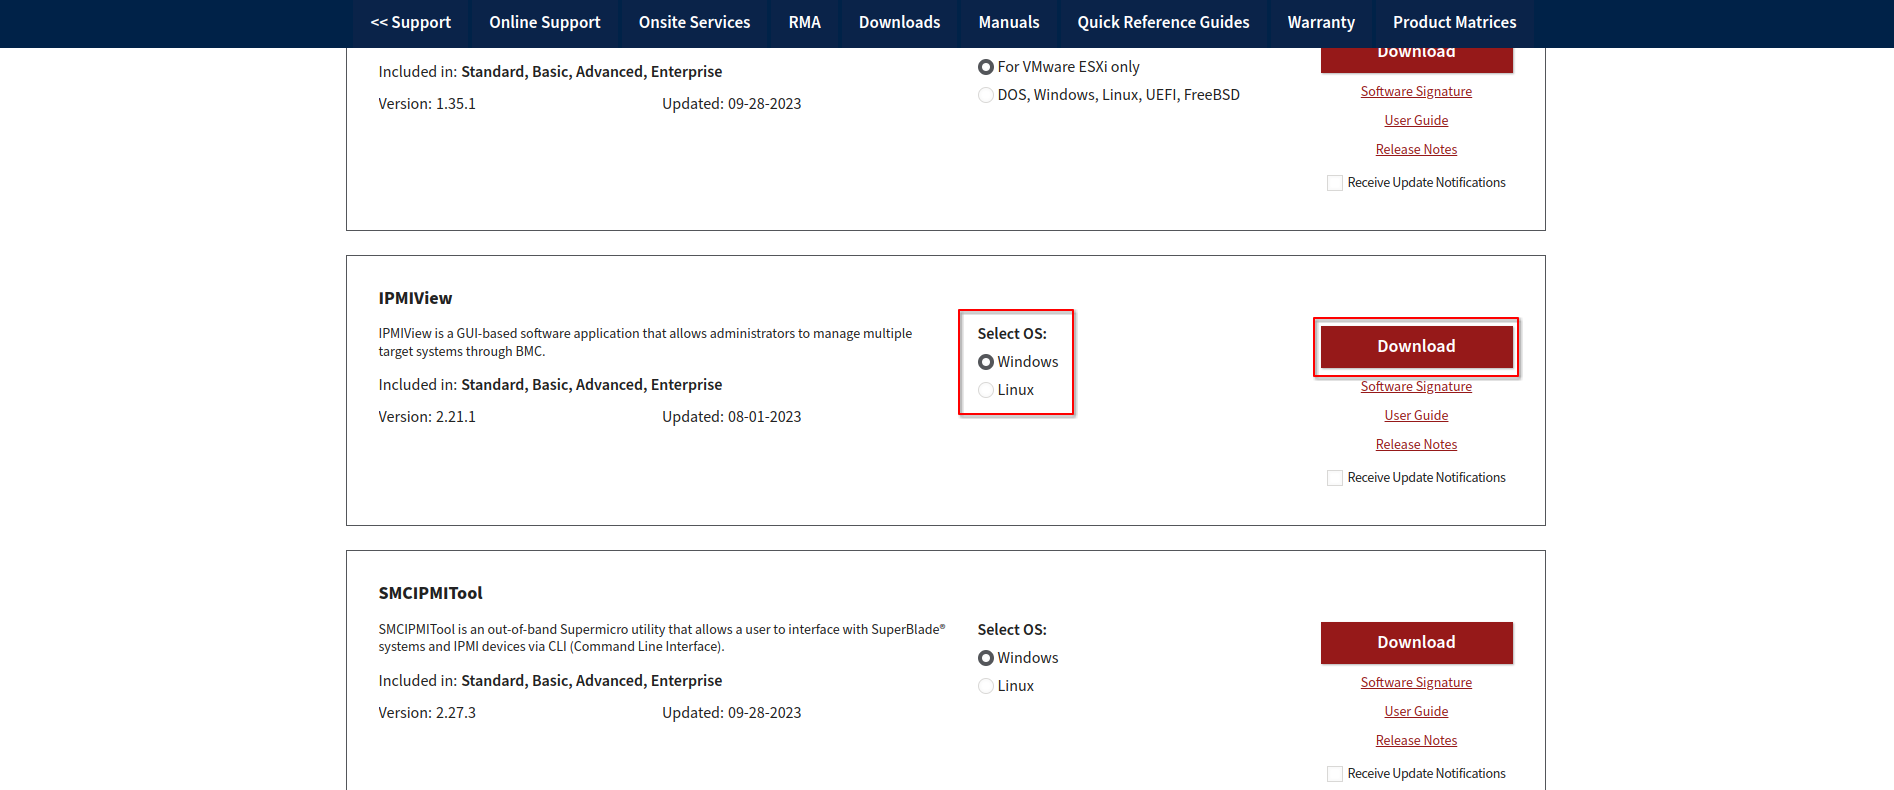
Task: Open the Warranty navigation item
Action: coord(1321,22)
